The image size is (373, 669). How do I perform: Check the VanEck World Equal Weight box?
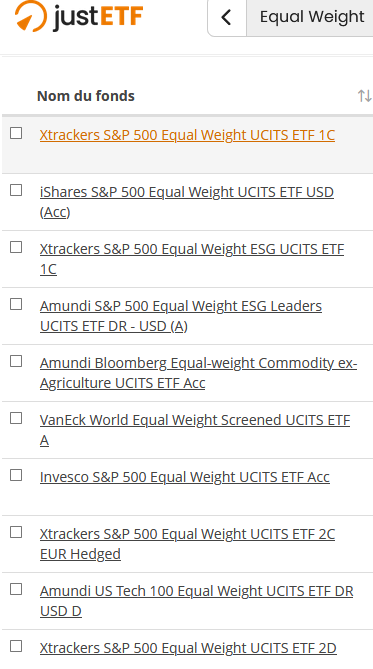[x=16, y=418]
